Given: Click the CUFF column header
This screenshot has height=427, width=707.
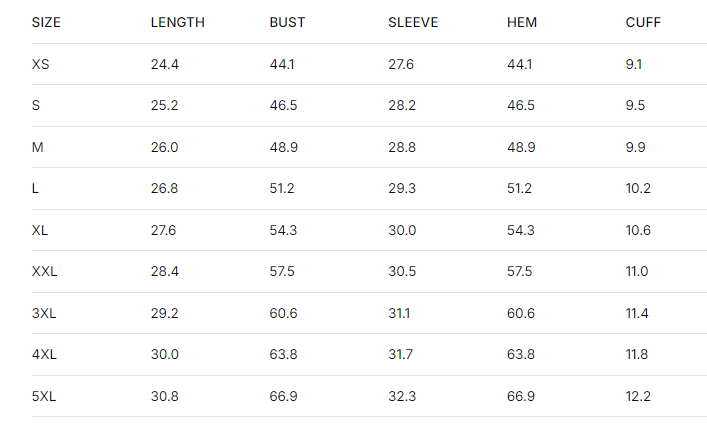Looking at the screenshot, I should 643,22.
